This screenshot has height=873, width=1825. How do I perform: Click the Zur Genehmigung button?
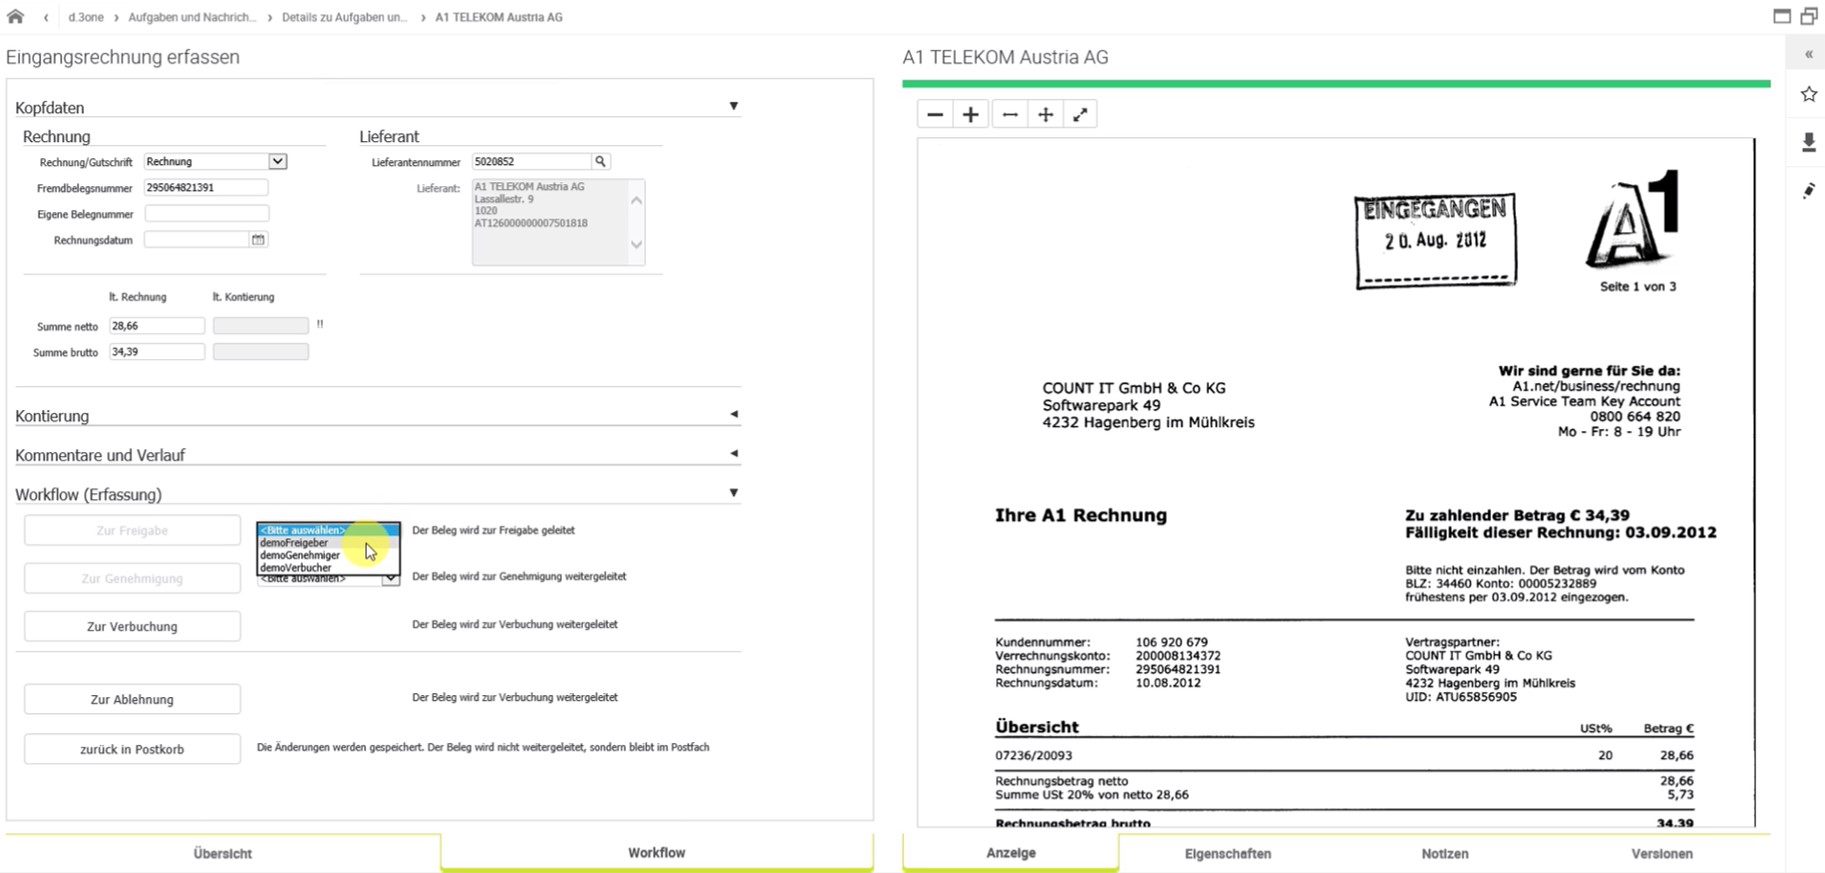tap(132, 578)
